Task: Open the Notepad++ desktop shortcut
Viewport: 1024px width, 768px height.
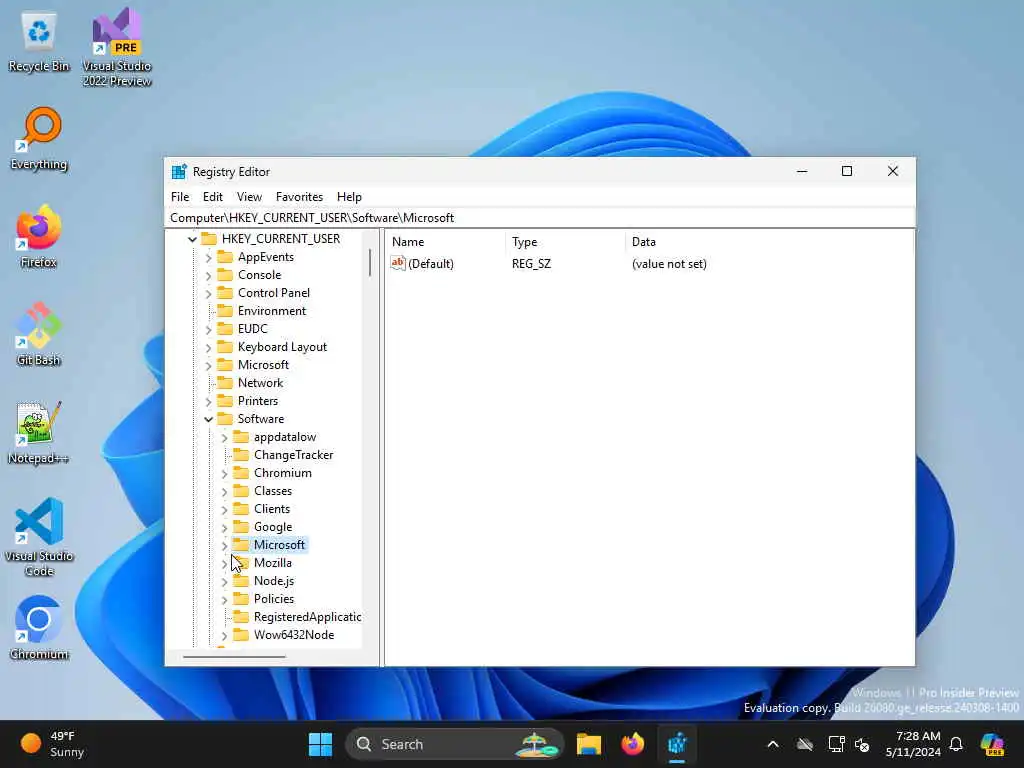Action: pyautogui.click(x=39, y=432)
